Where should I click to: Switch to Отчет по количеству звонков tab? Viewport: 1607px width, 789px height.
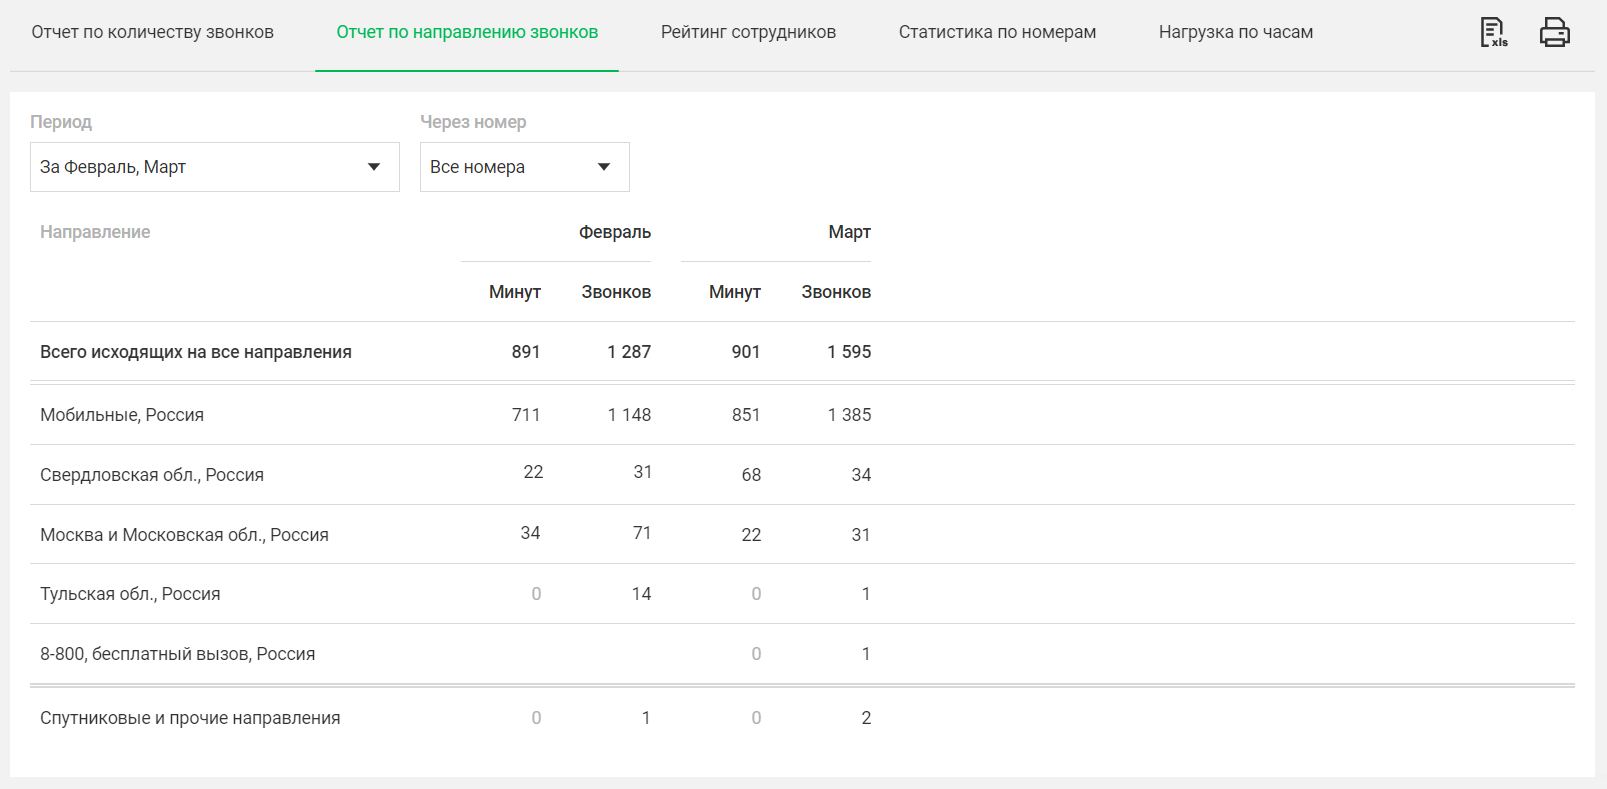[152, 32]
